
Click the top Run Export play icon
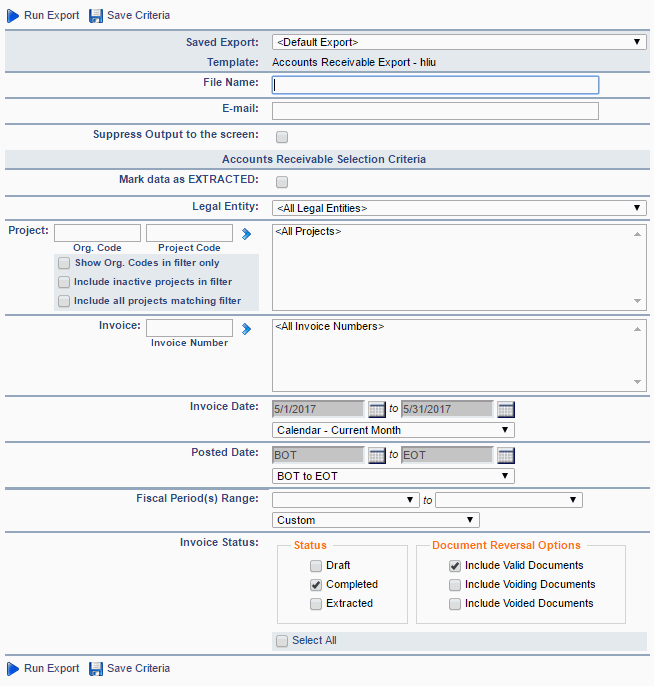click(13, 16)
